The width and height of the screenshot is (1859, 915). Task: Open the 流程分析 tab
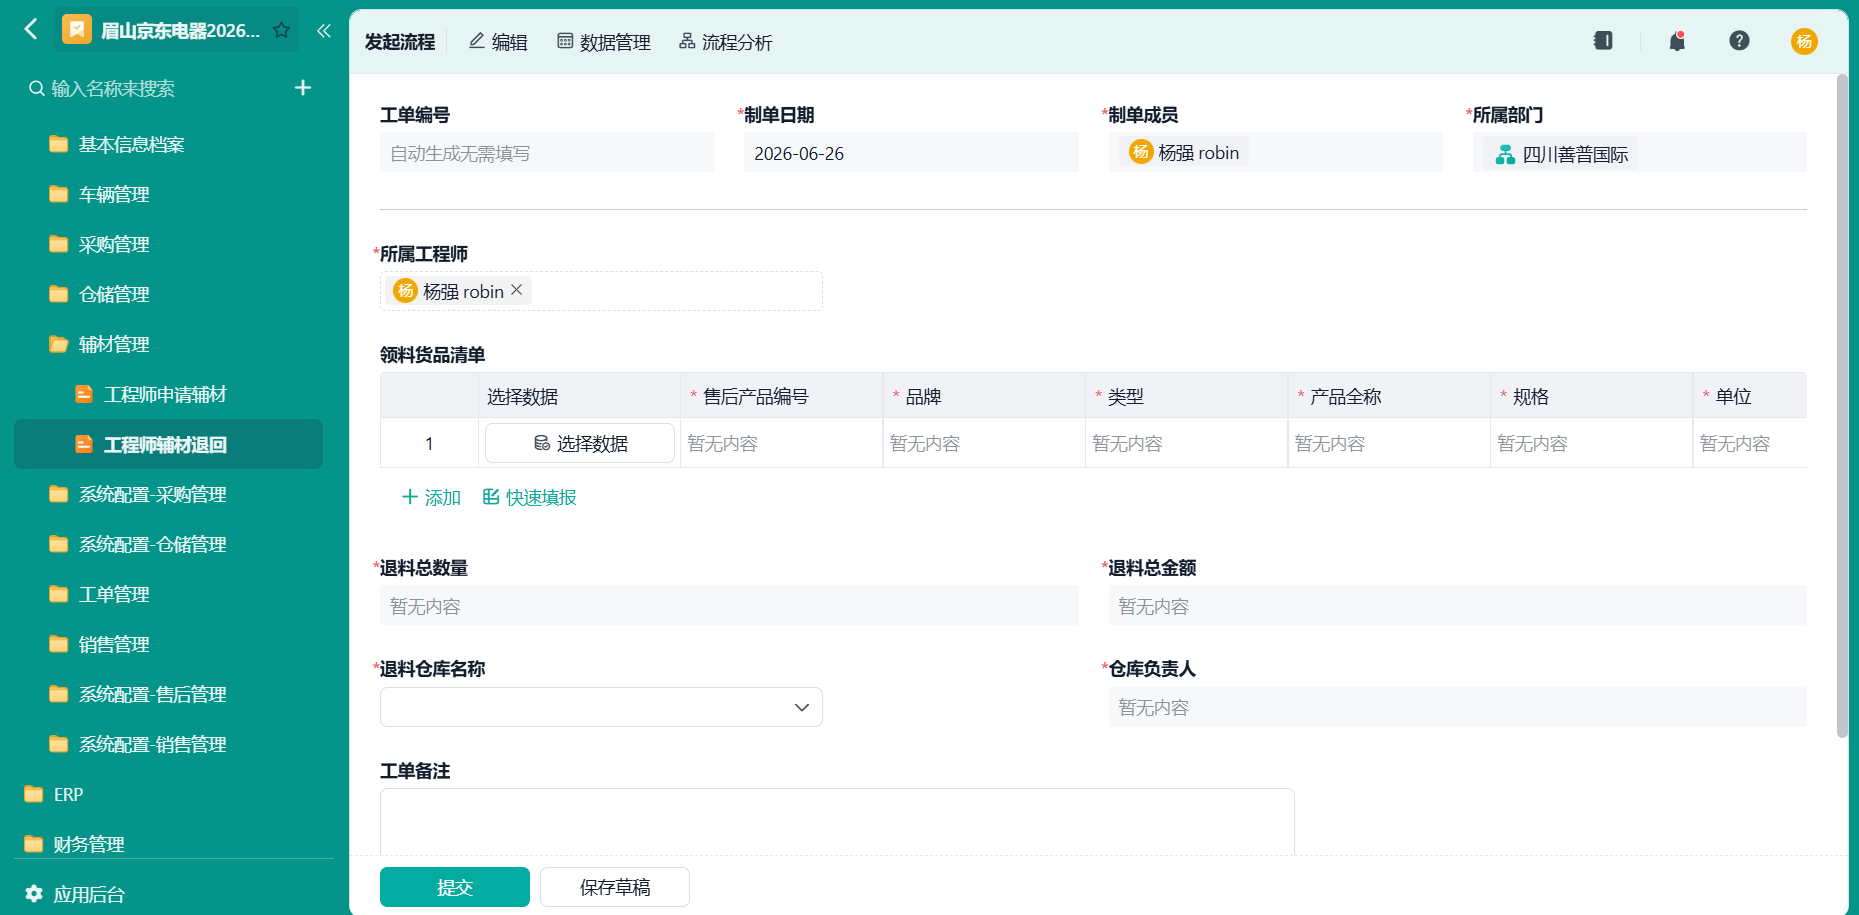tap(725, 42)
